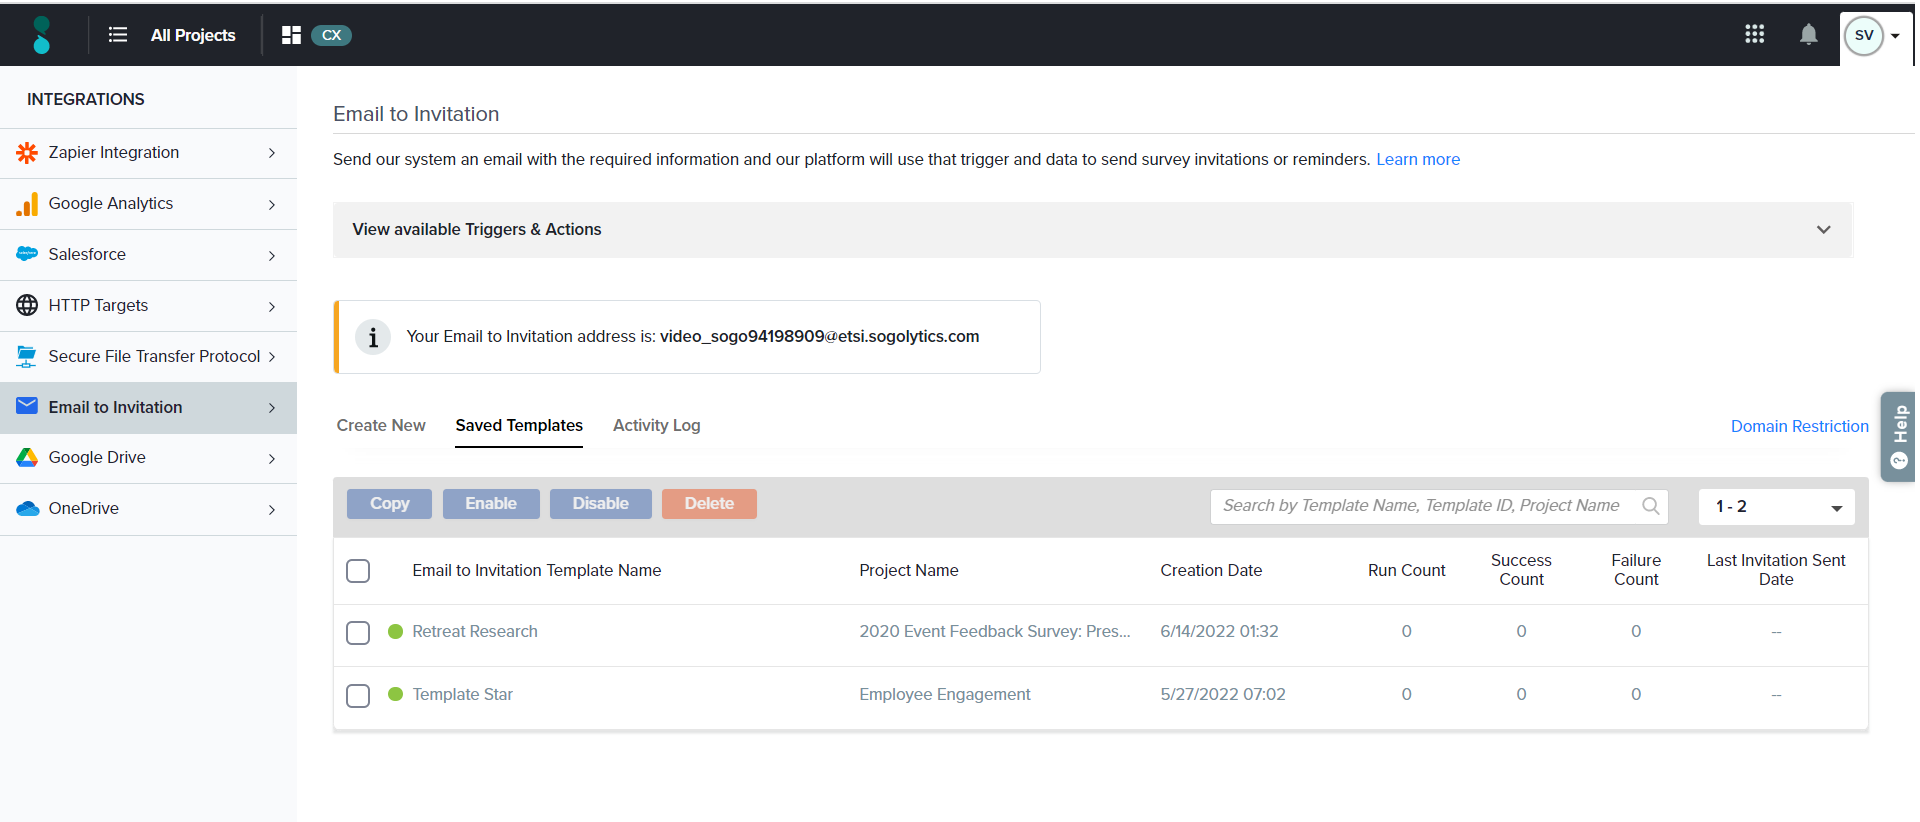Screen dimensions: 1920x822
Task: Switch to the Create New tab
Action: point(381,426)
